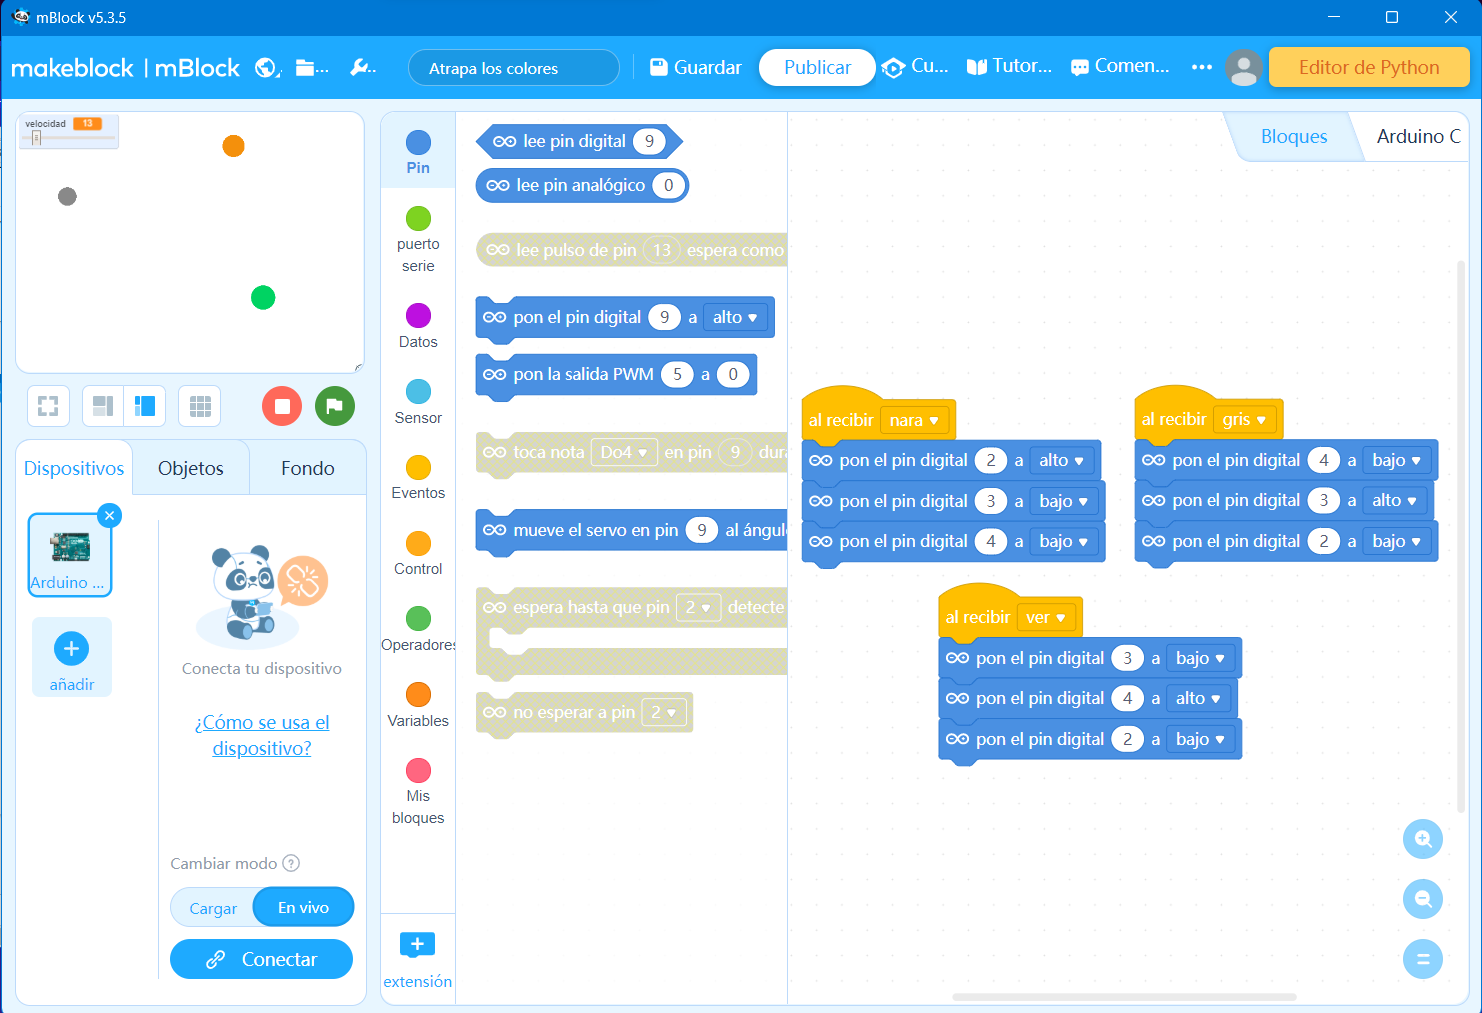
Task: Click the lee pin analógico block
Action: (582, 185)
